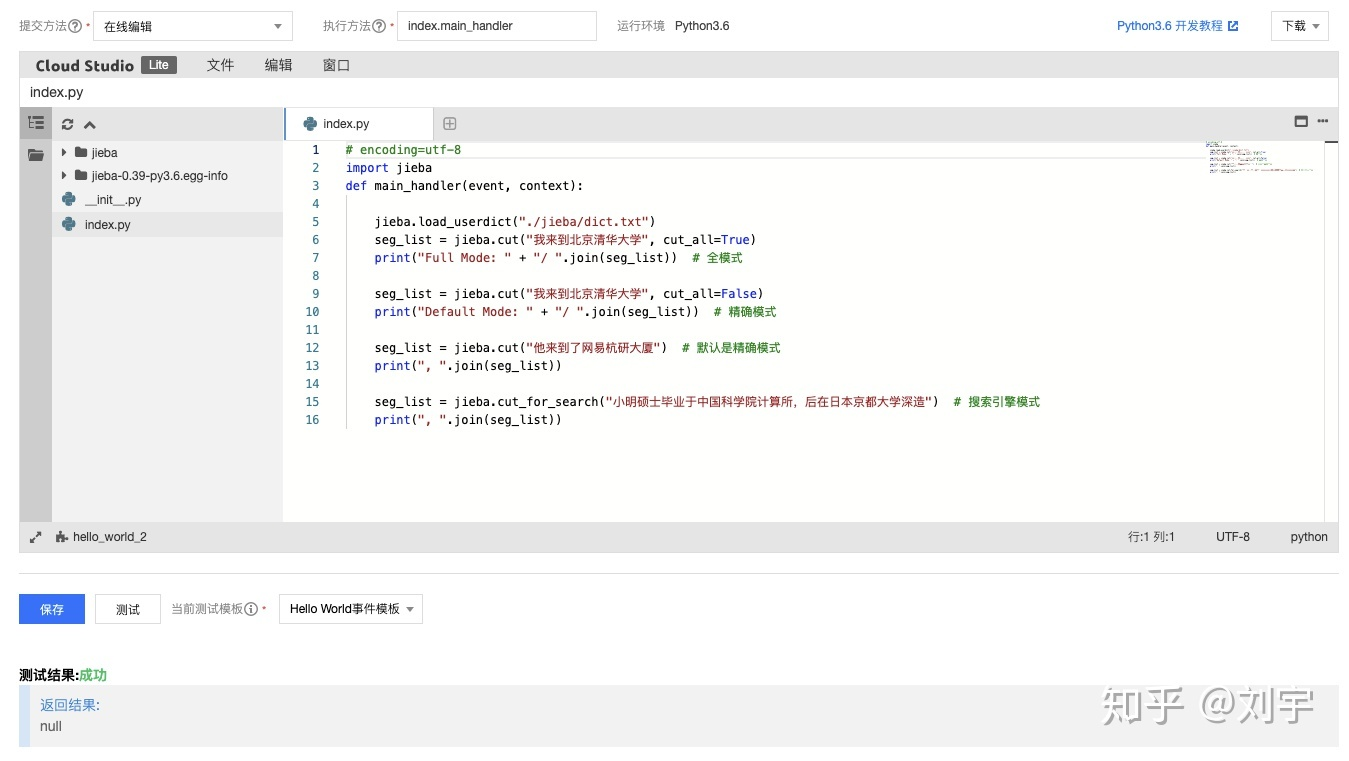Click the 保存 button
The height and width of the screenshot is (761, 1349).
(x=52, y=609)
